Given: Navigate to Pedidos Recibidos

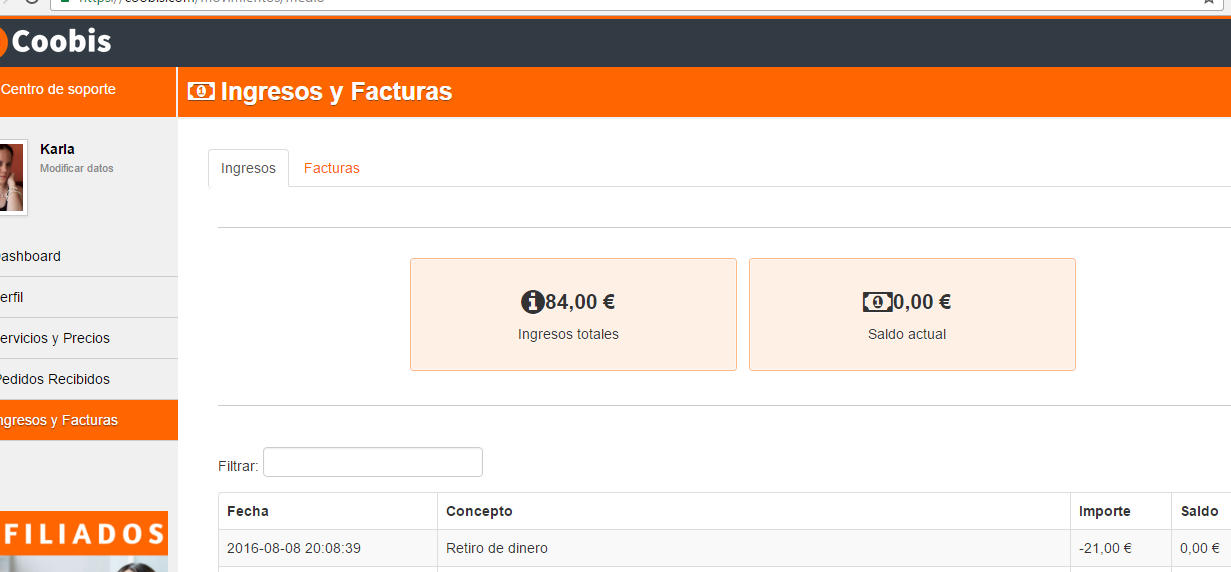Looking at the screenshot, I should pyautogui.click(x=54, y=379).
